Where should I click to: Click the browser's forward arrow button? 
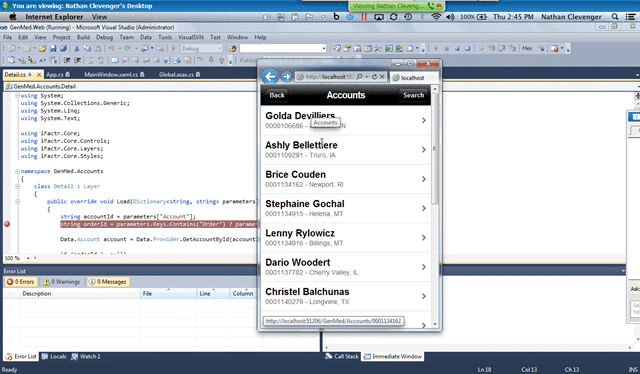[287, 76]
